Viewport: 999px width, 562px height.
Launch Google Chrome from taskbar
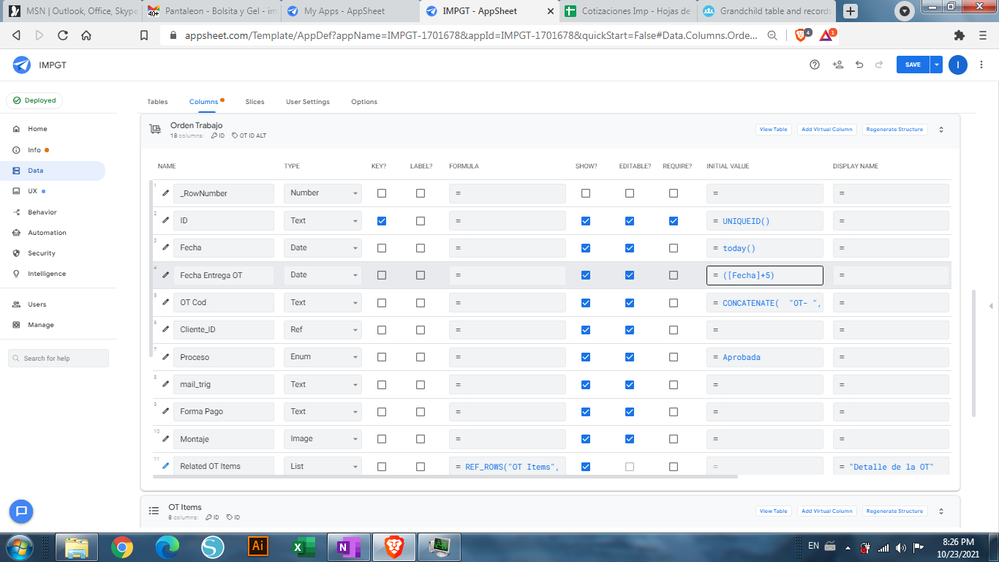tap(122, 547)
